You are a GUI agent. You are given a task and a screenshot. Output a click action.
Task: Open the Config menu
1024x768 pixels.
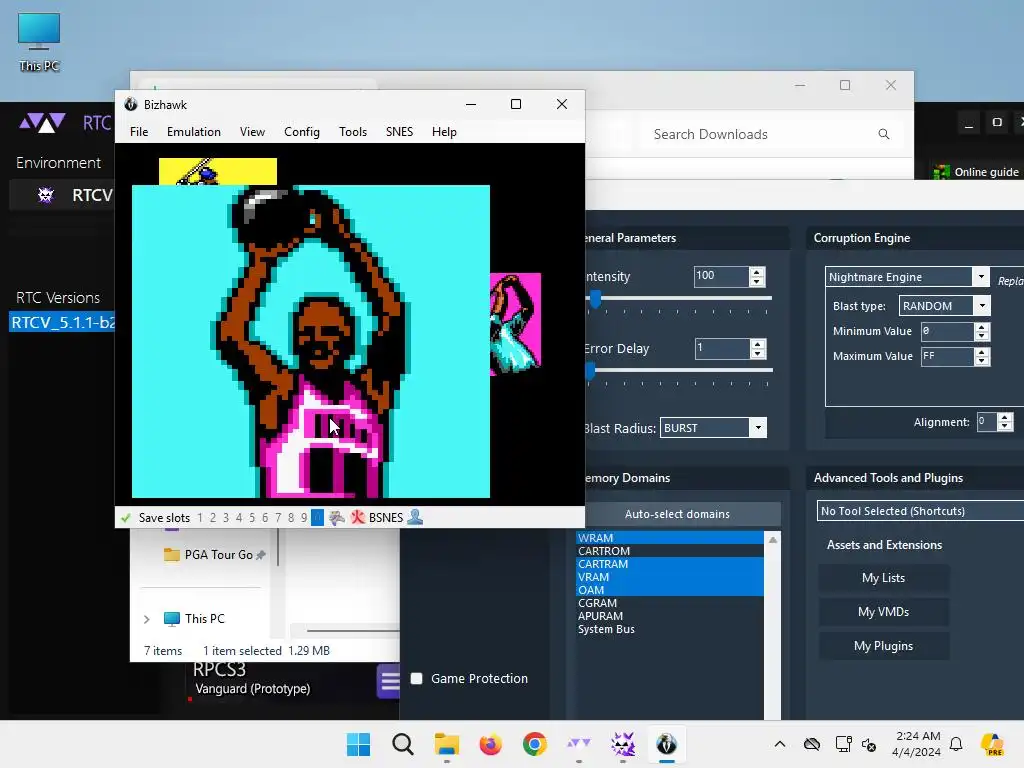(302, 132)
